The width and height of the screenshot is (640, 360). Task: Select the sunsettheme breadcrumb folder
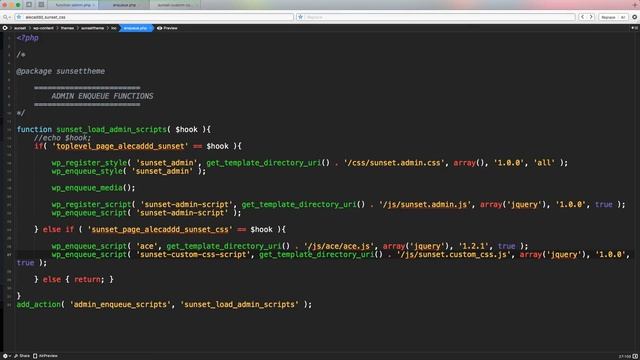coord(92,28)
